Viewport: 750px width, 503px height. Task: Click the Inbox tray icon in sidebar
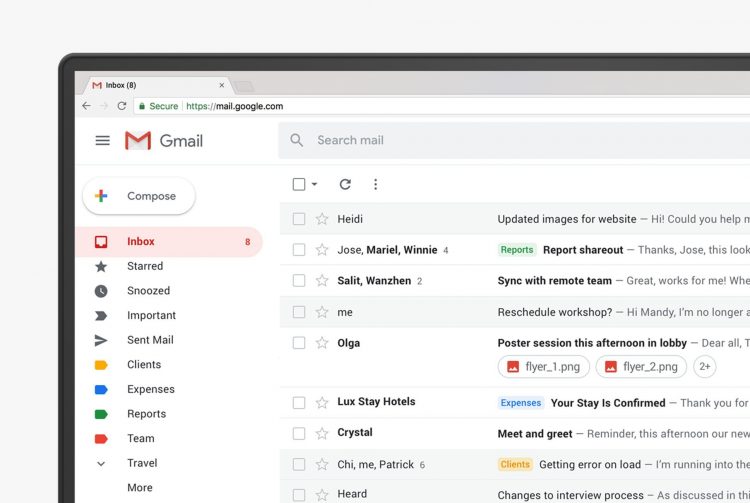[x=101, y=241]
